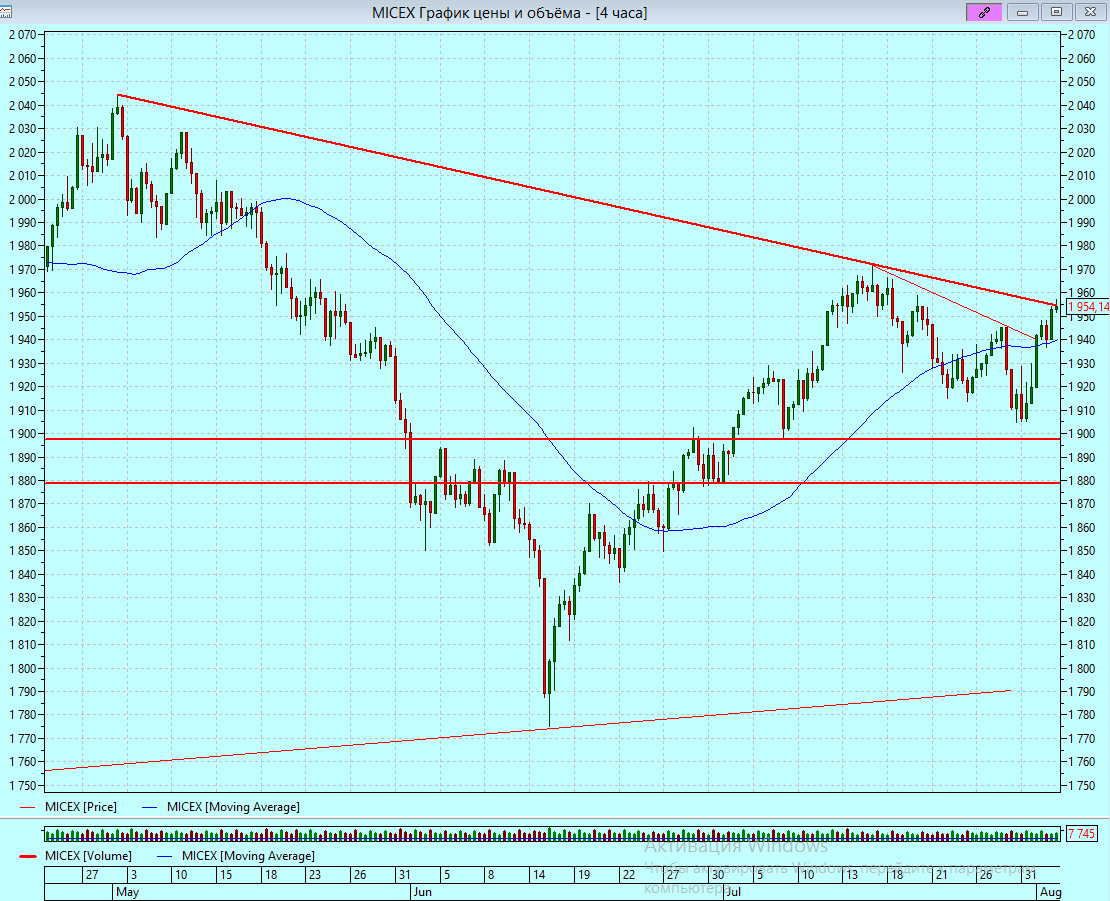Restore down the MICEX chart window

point(1056,12)
